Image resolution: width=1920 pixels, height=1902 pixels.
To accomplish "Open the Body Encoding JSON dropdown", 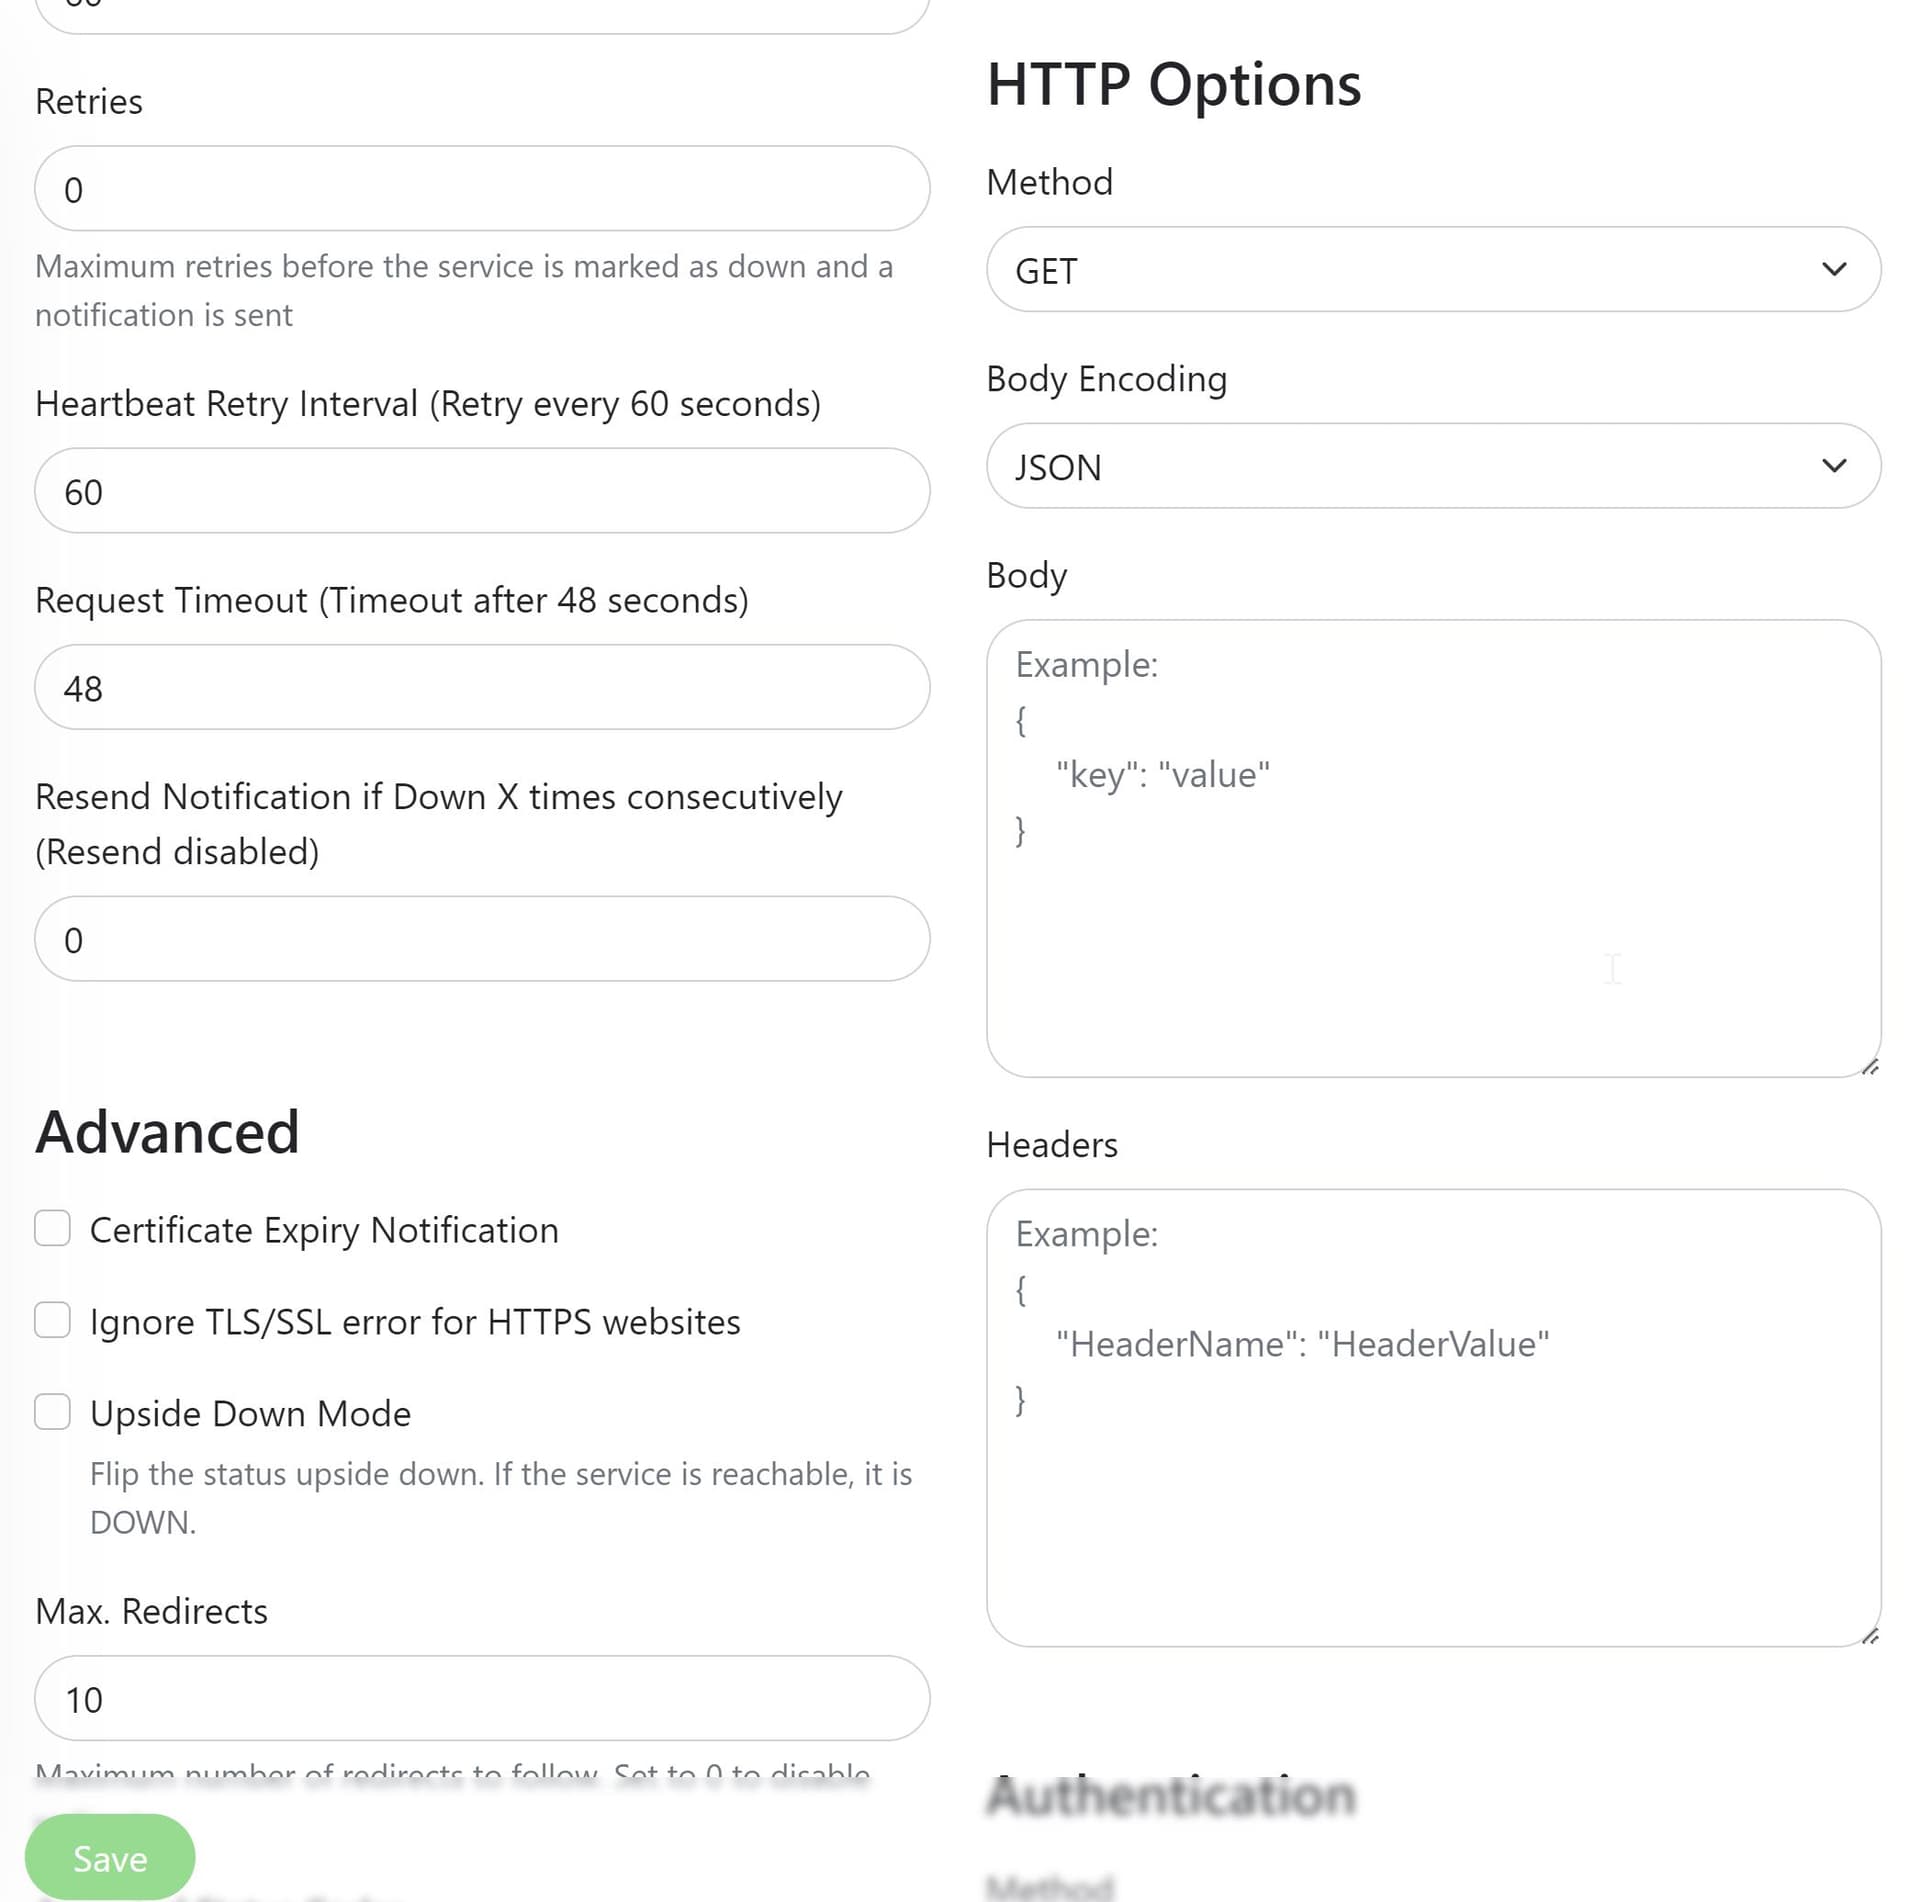I will (x=1400, y=467).
